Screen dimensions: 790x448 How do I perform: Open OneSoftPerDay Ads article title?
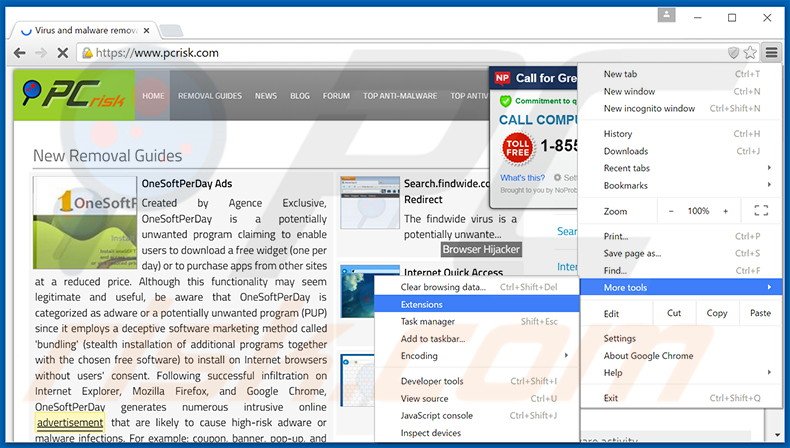[x=187, y=183]
